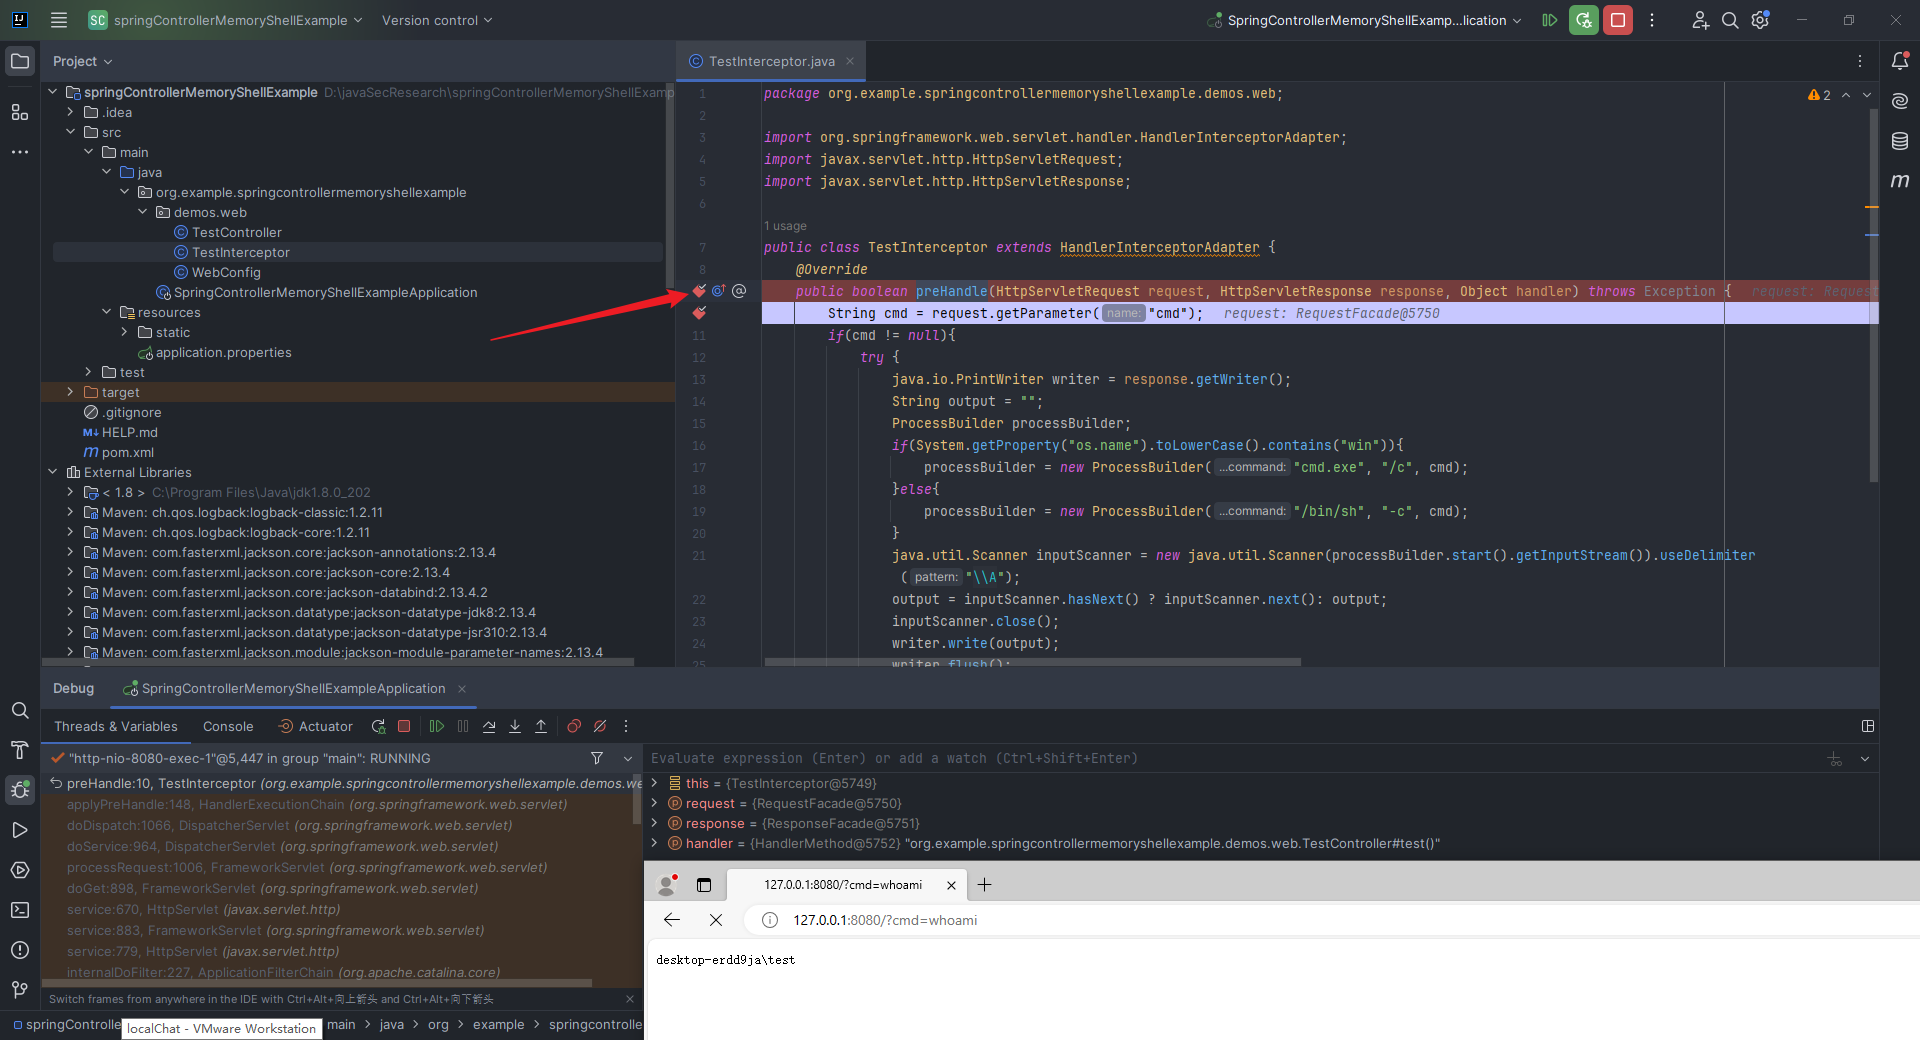
Task: Stop the running application (red button)
Action: tap(1618, 20)
